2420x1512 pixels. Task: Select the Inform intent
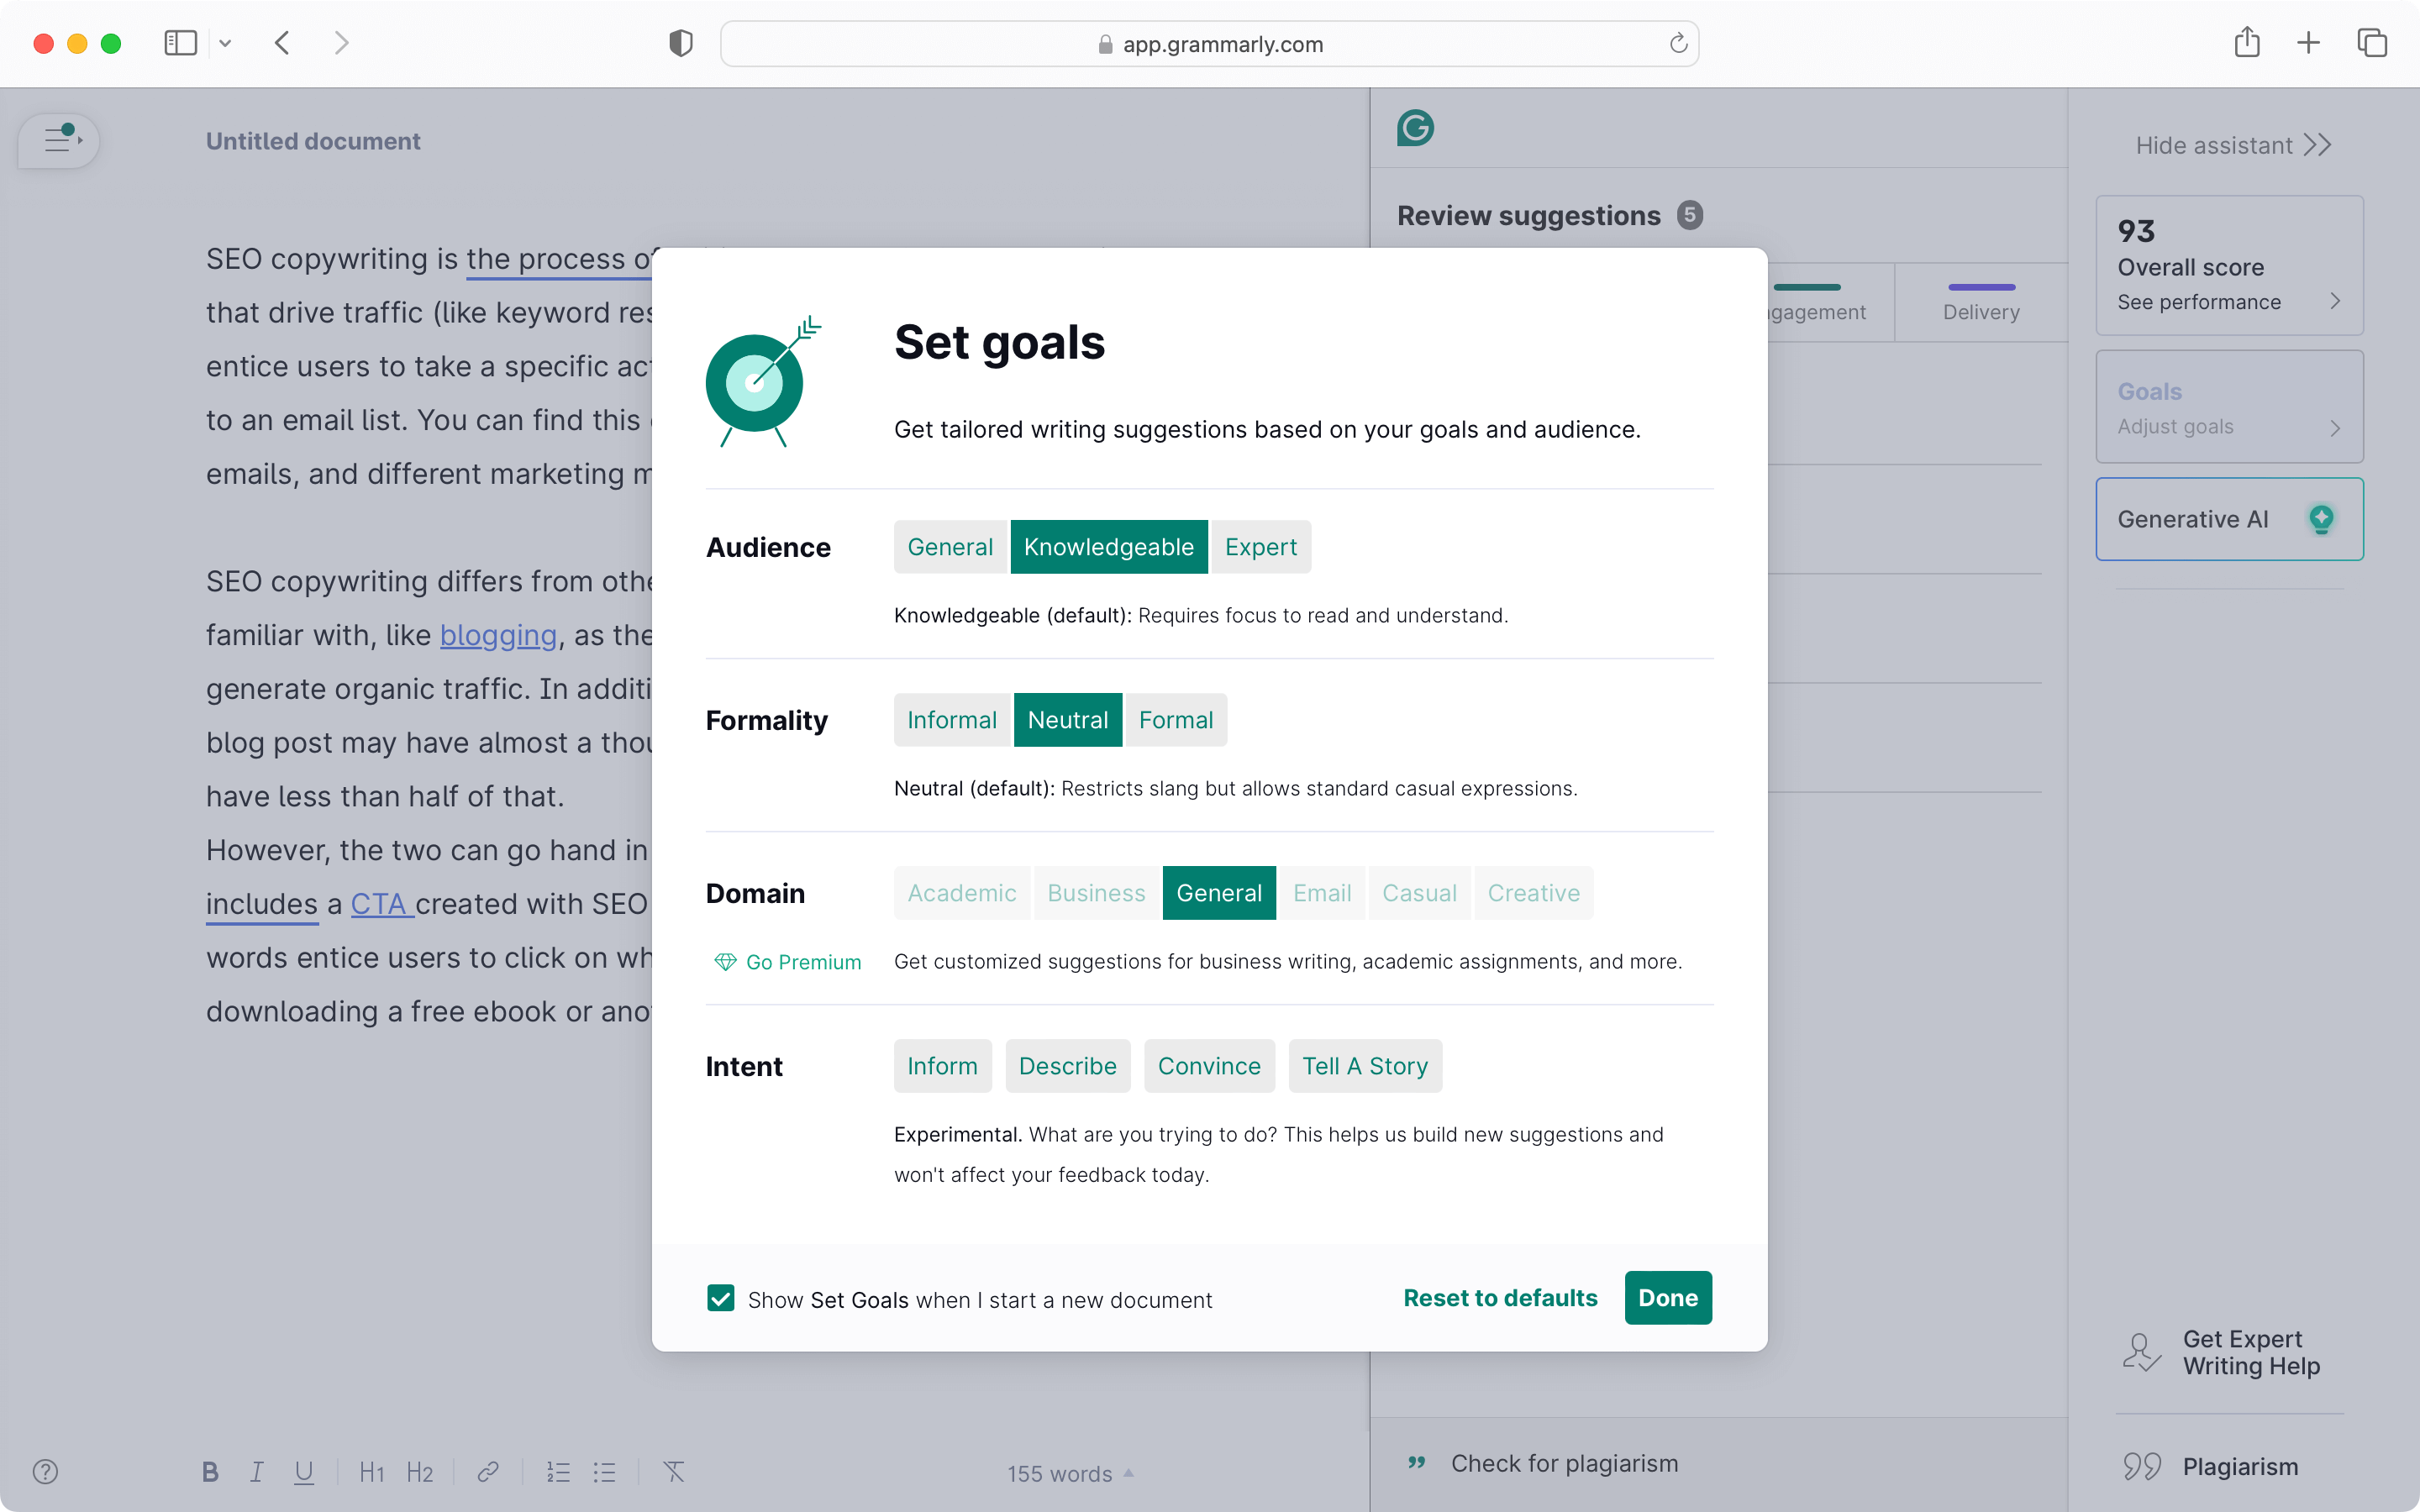(942, 1066)
